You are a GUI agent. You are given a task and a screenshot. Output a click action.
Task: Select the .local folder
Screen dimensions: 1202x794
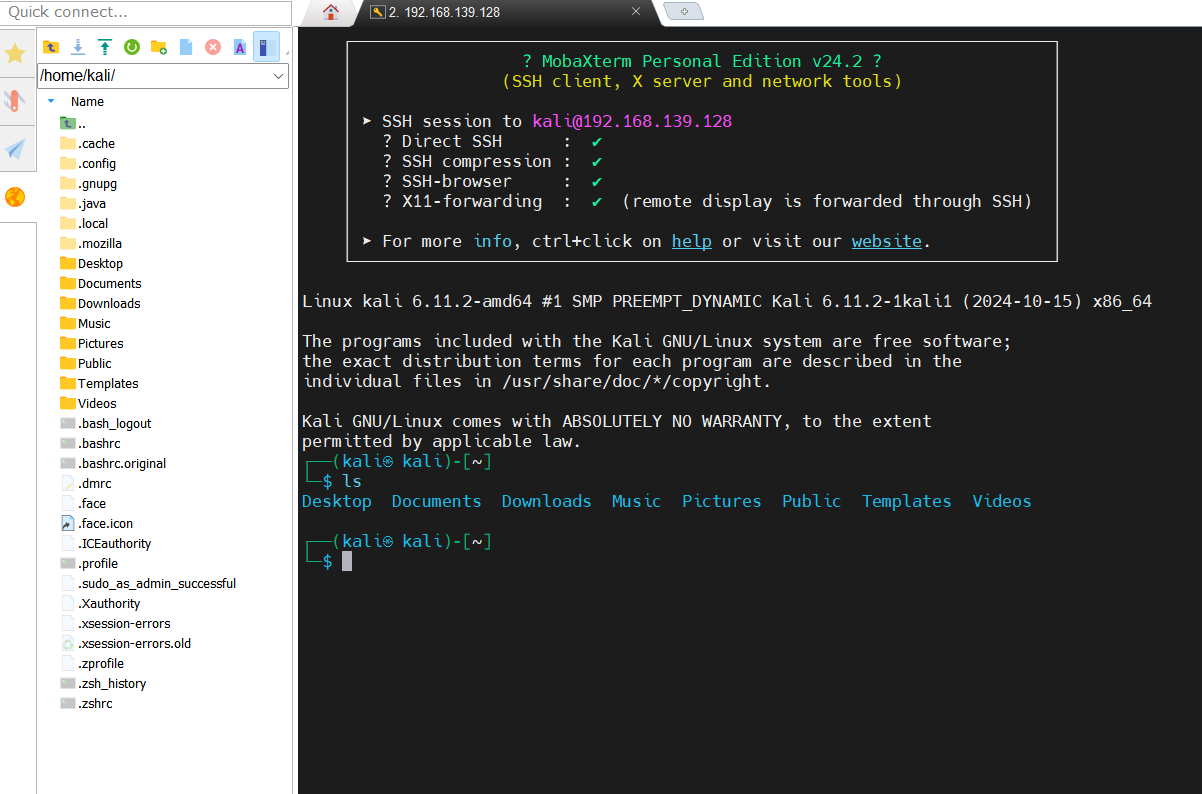click(x=84, y=224)
